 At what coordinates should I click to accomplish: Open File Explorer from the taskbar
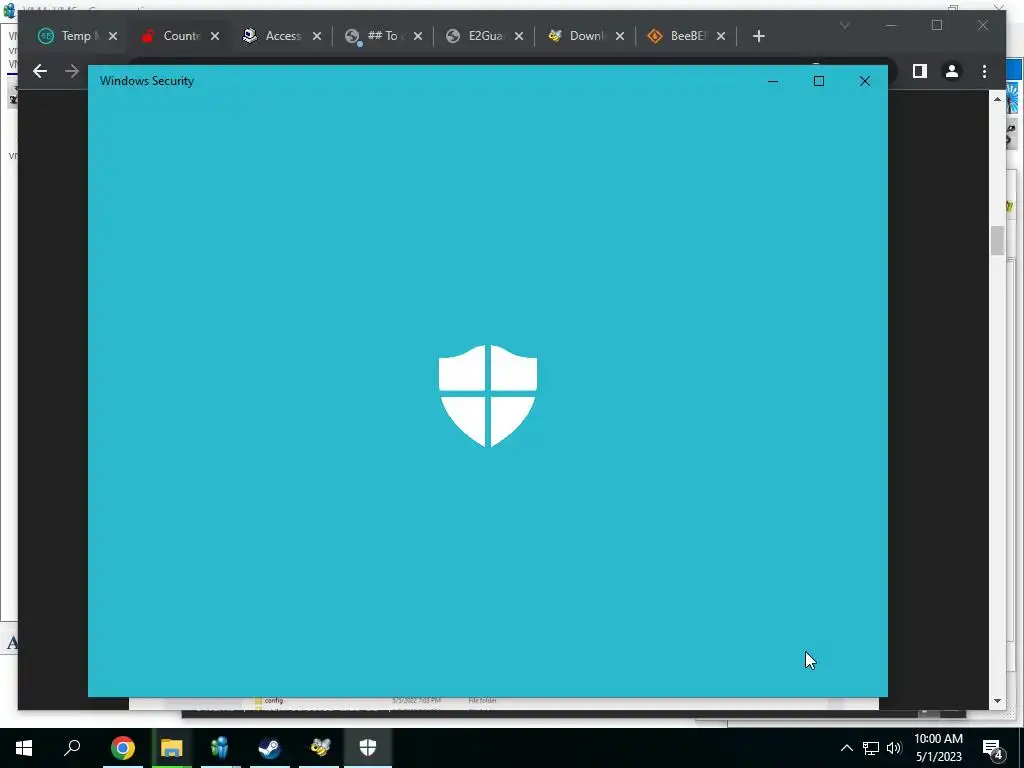(x=172, y=748)
